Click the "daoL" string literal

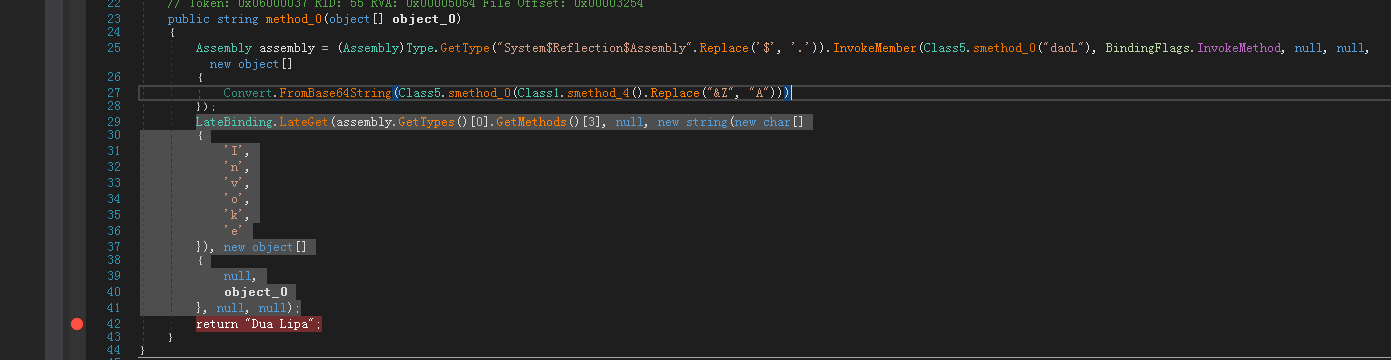[1063, 48]
